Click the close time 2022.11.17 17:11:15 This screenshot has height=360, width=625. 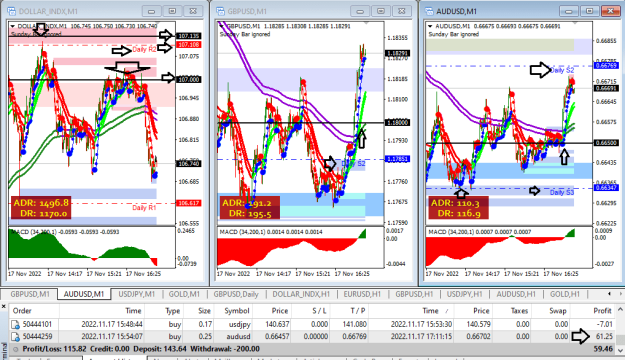[421, 336]
